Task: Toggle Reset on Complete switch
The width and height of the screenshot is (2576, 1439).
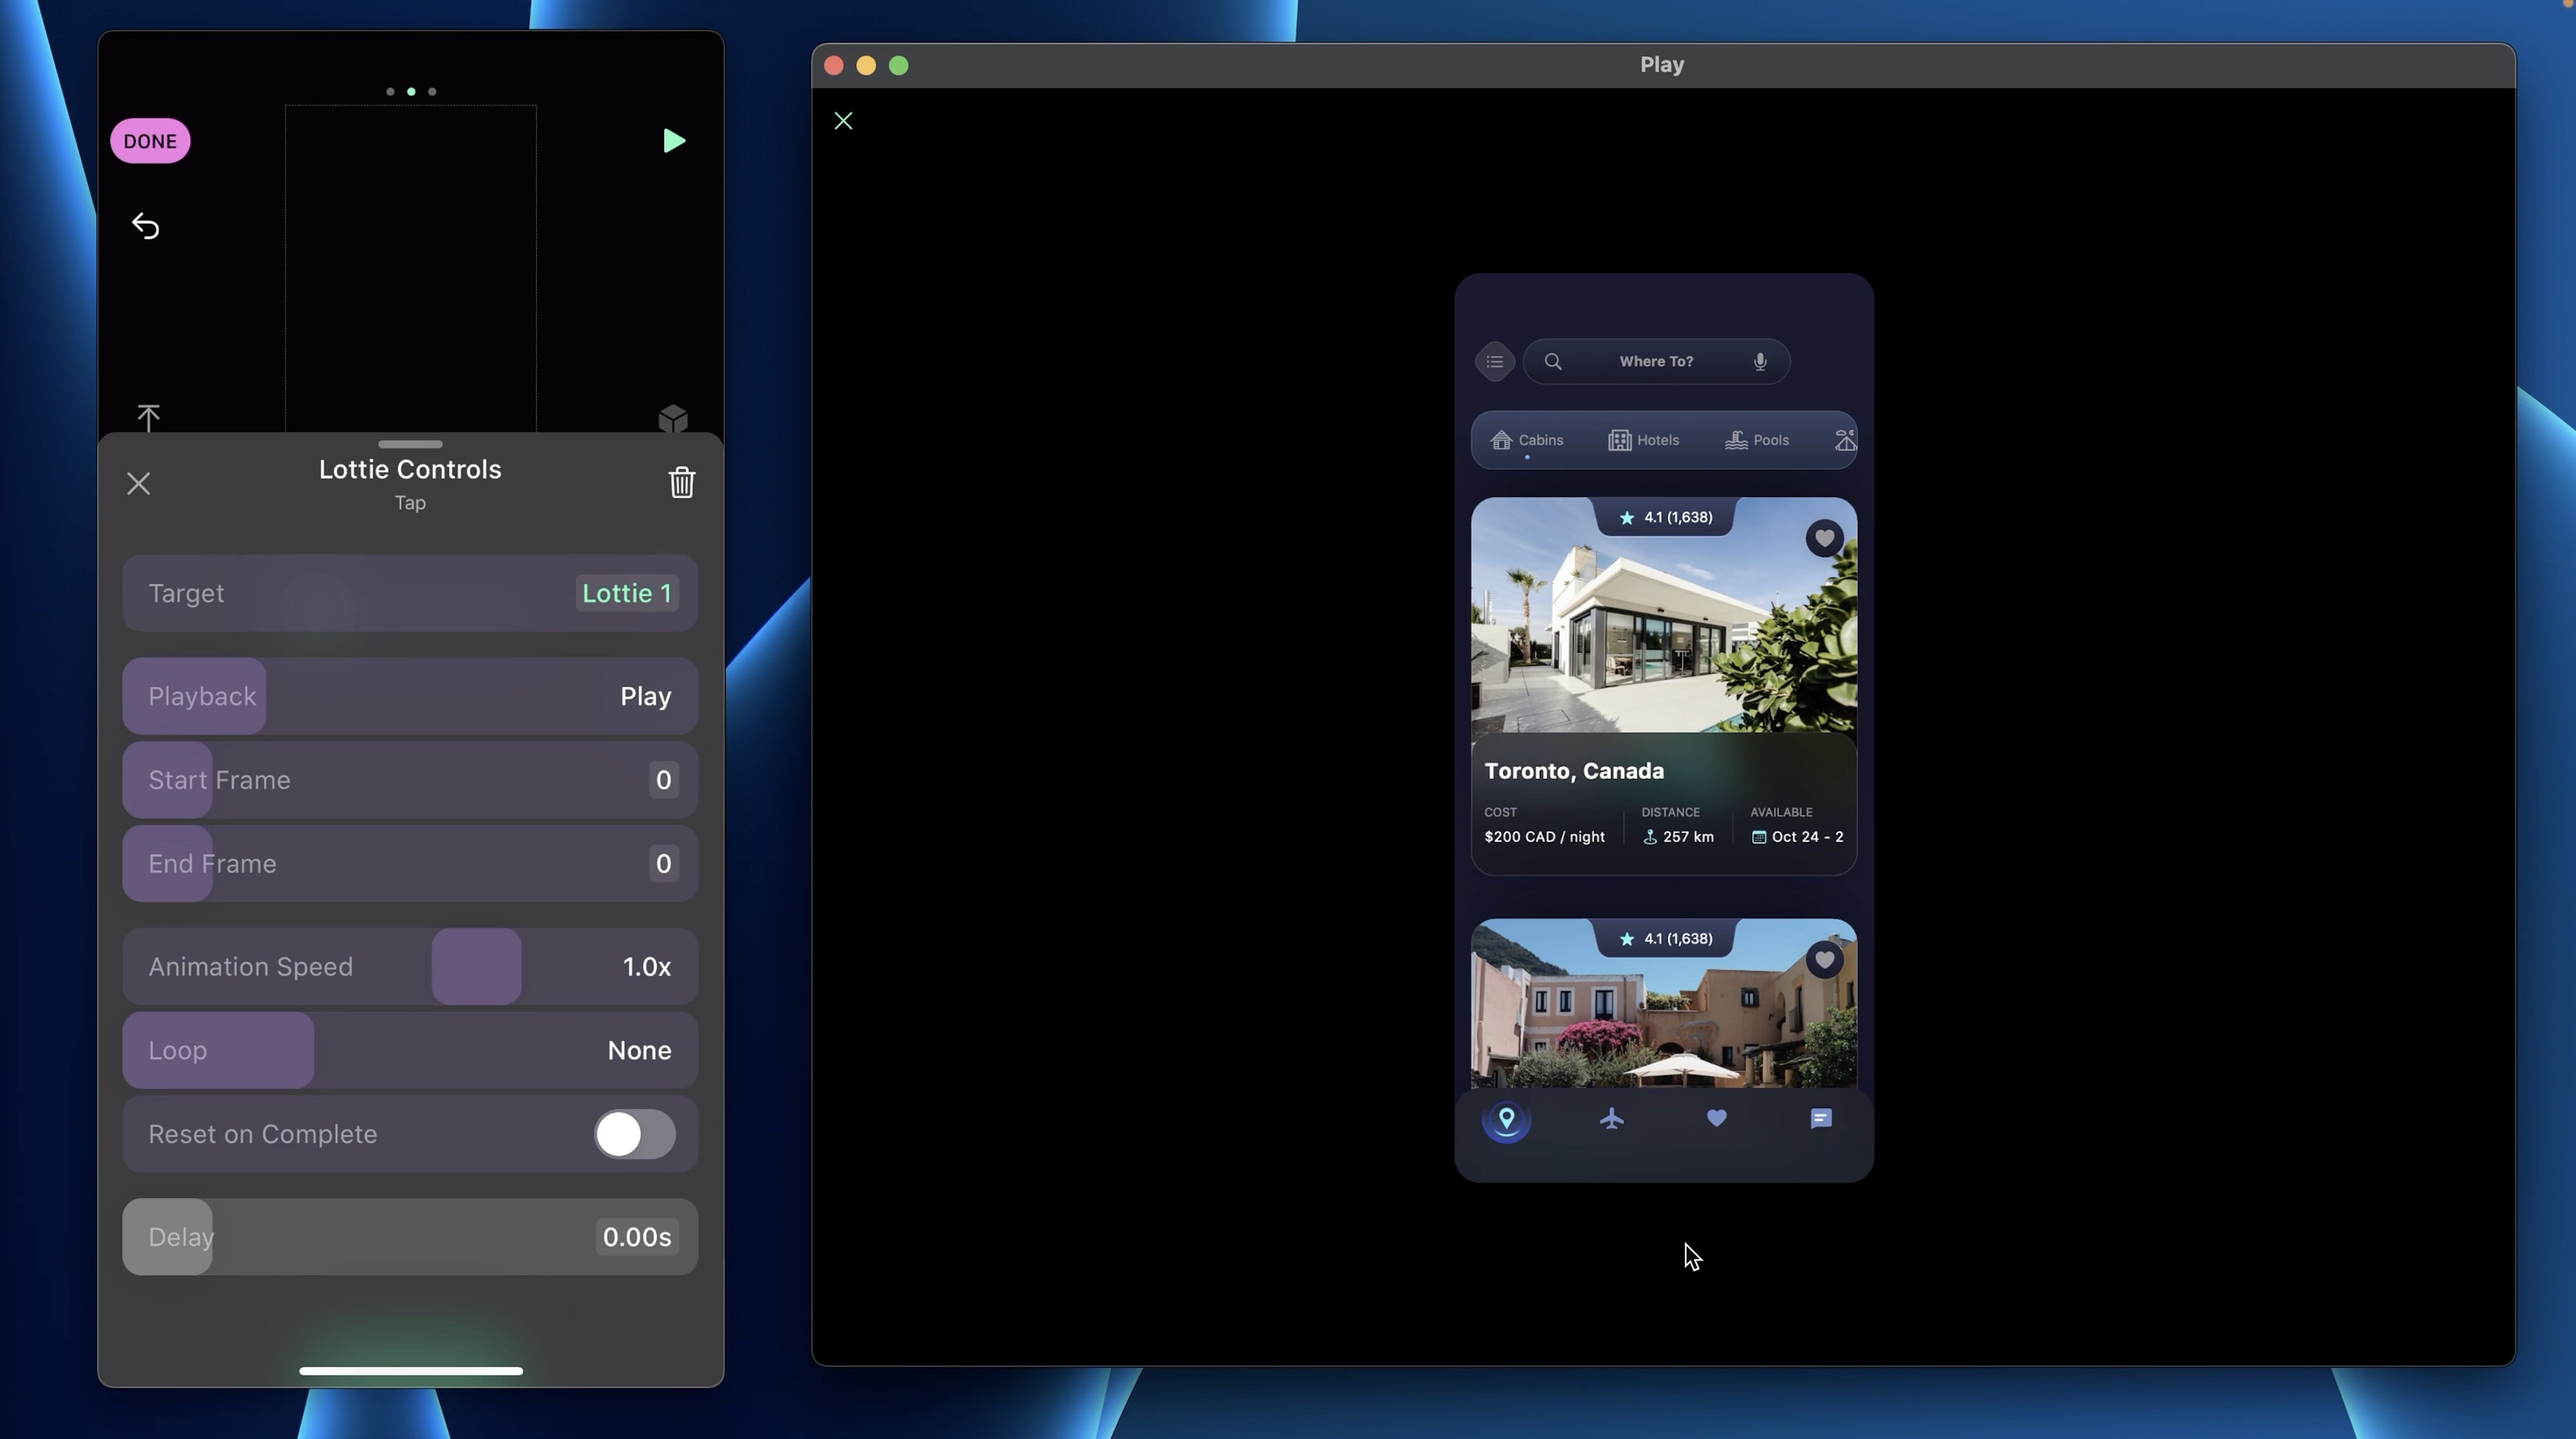Action: [634, 1134]
